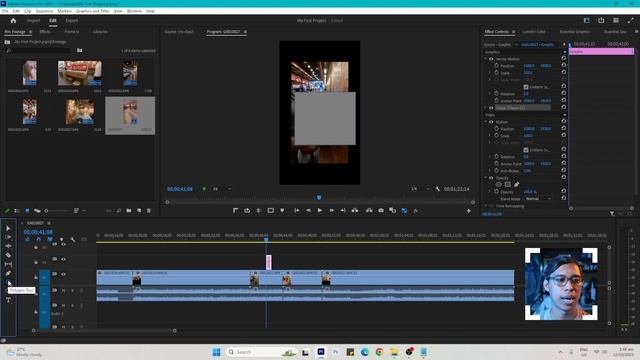This screenshot has height=360, width=640.
Task: Click the timeline settings wrench icon
Action: pos(73,240)
